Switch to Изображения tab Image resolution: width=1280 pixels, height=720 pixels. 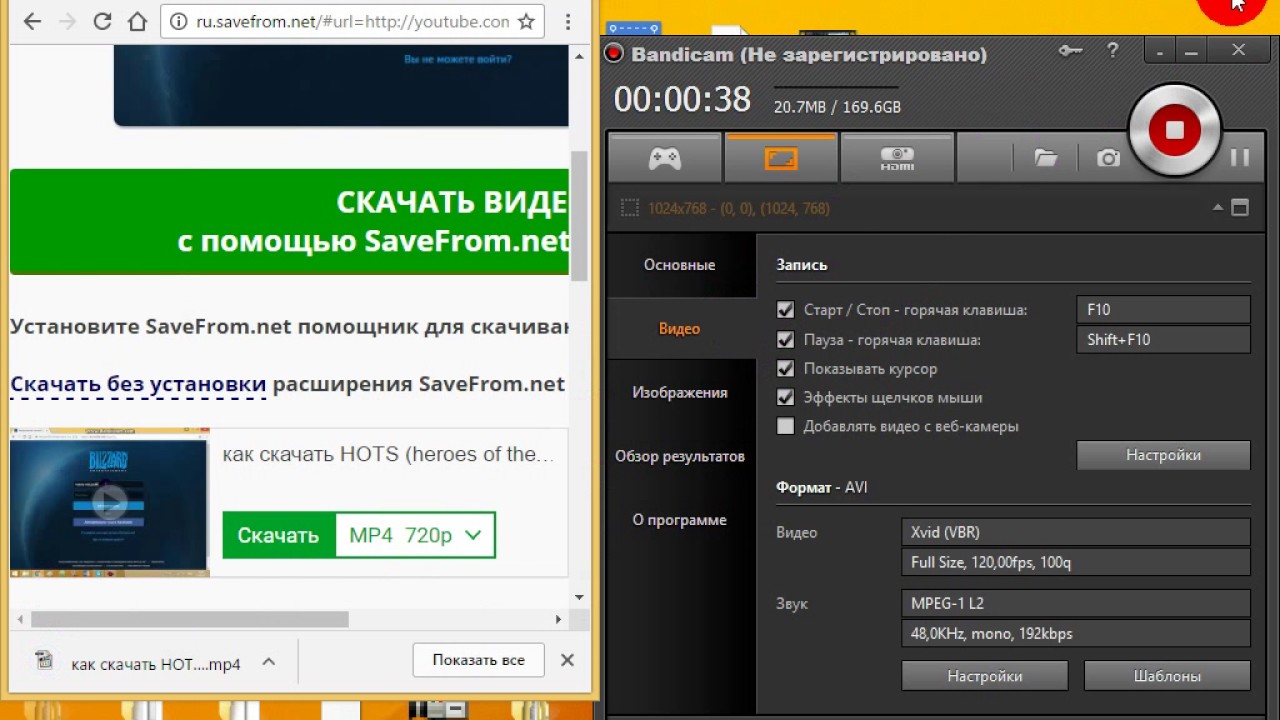(680, 393)
